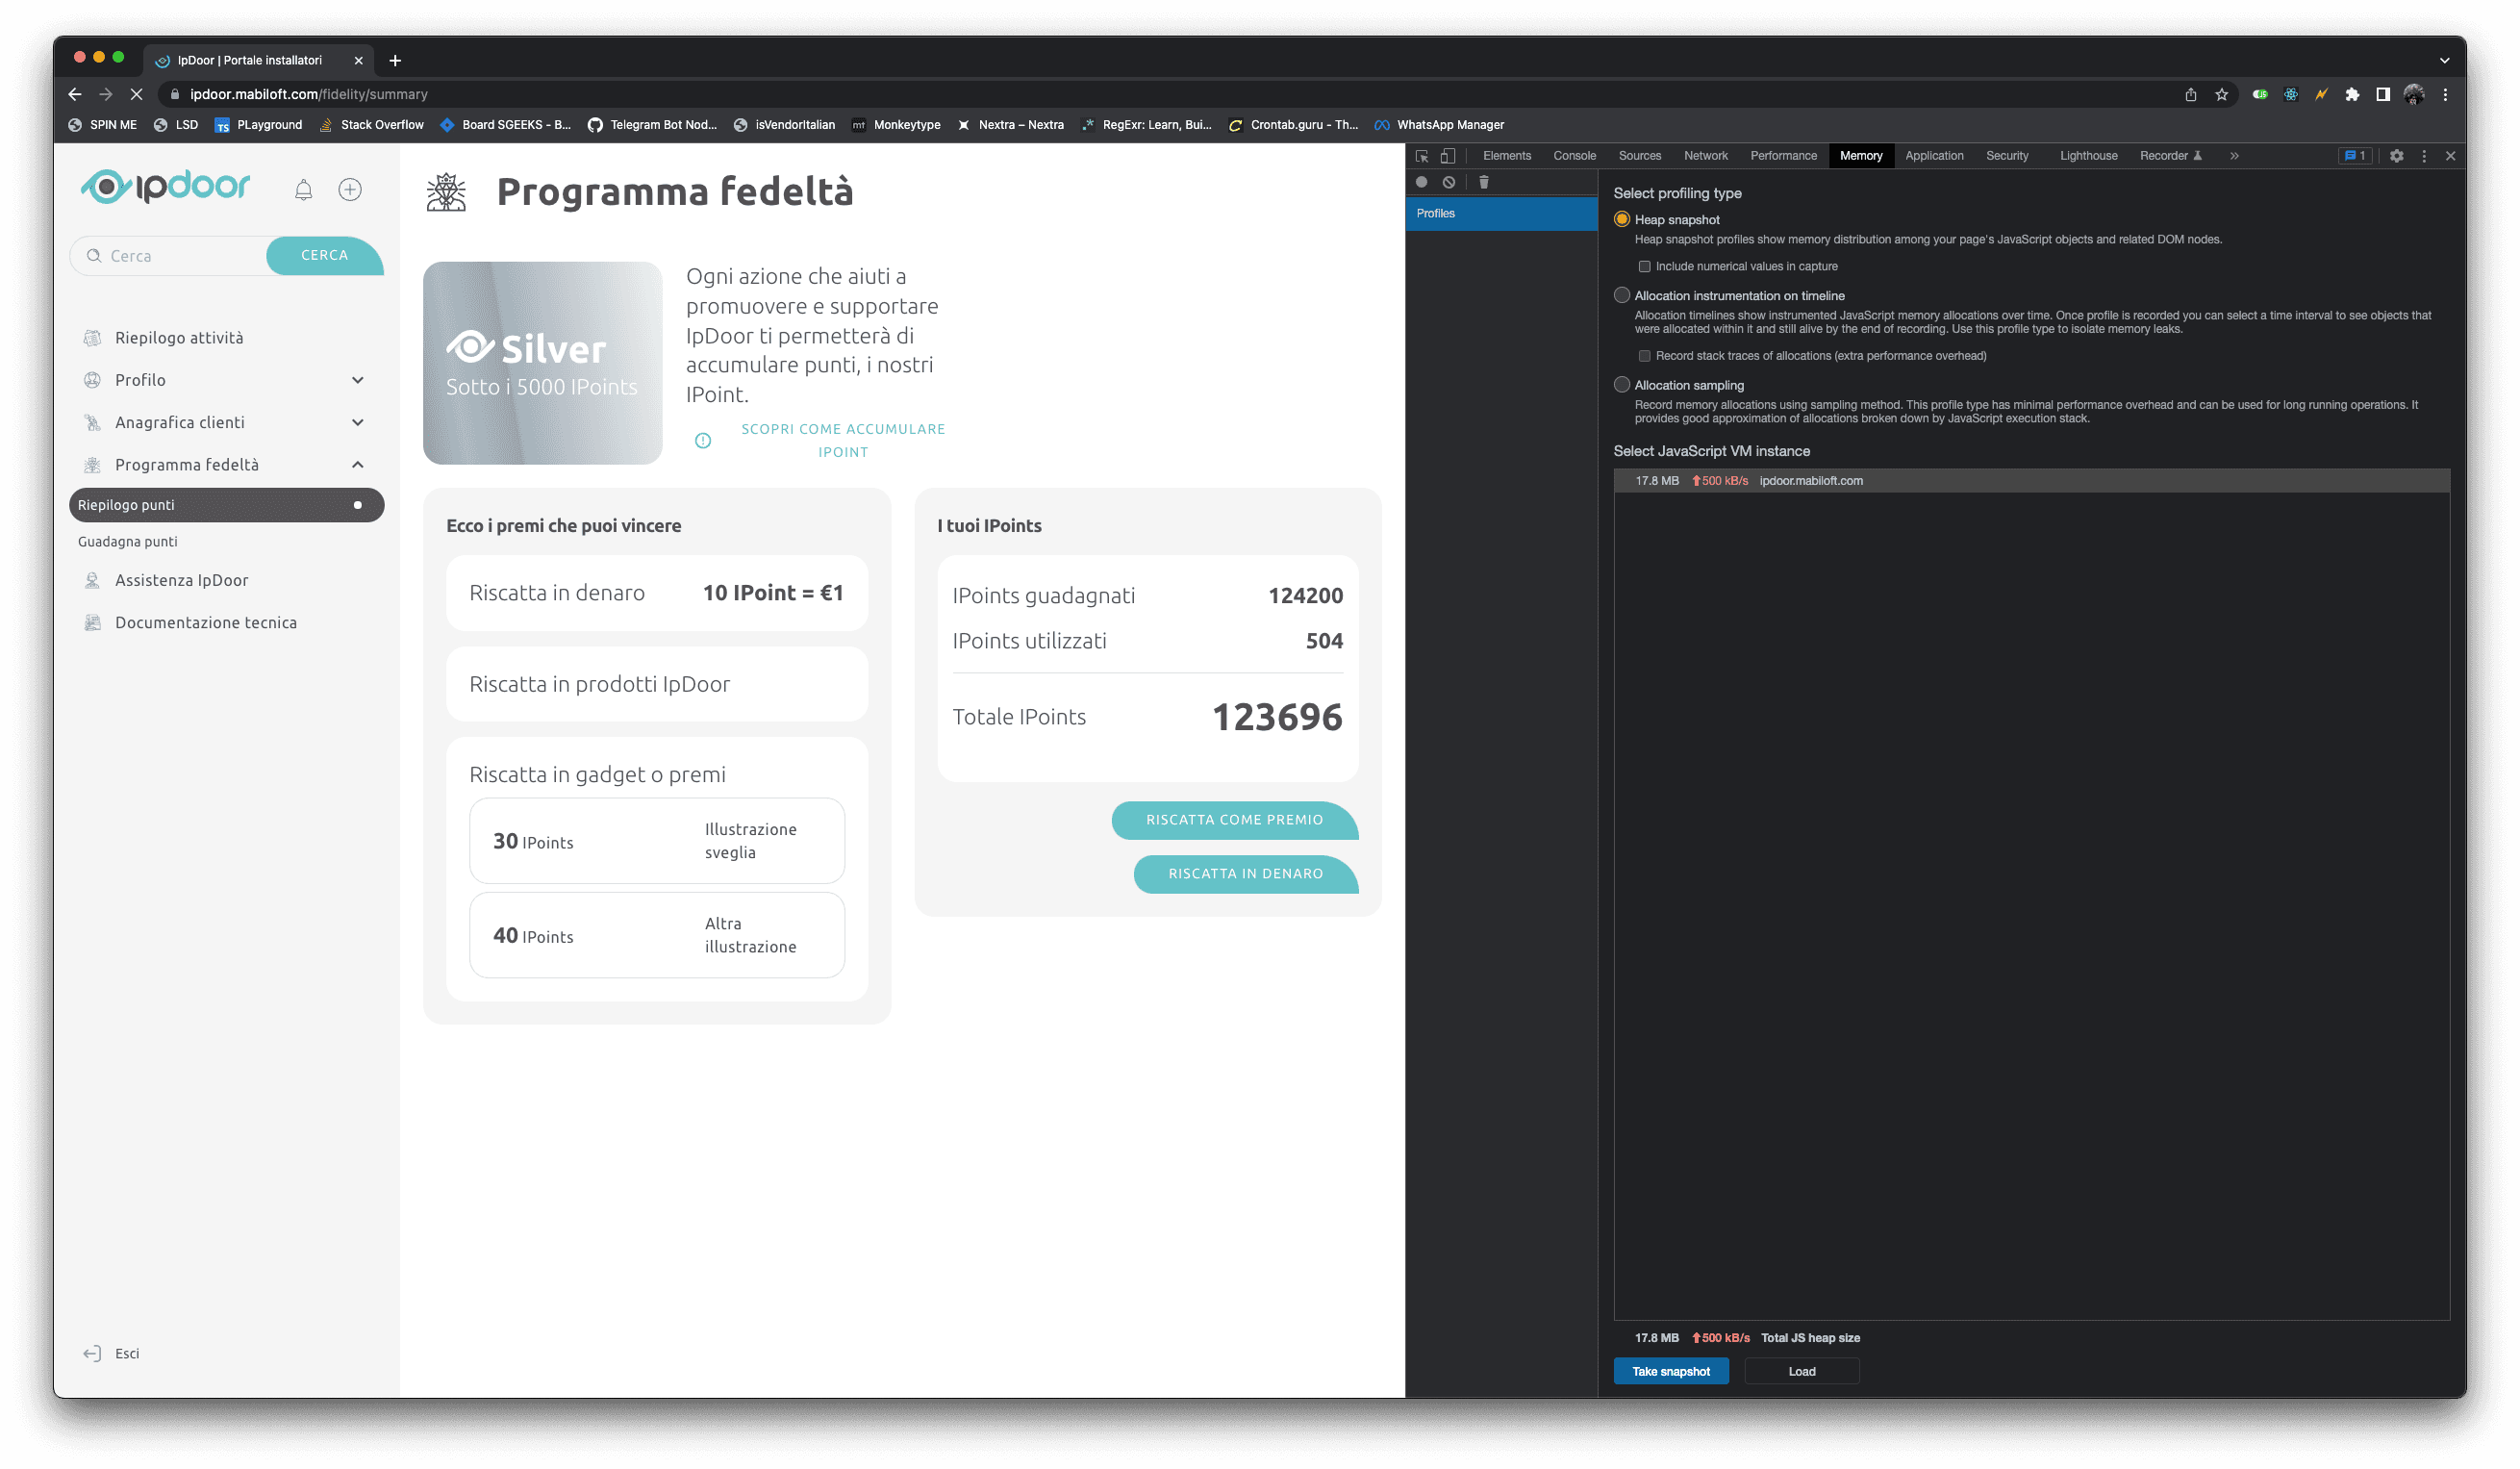Click the notification bell icon
2520x1469 pixels.
click(x=303, y=190)
